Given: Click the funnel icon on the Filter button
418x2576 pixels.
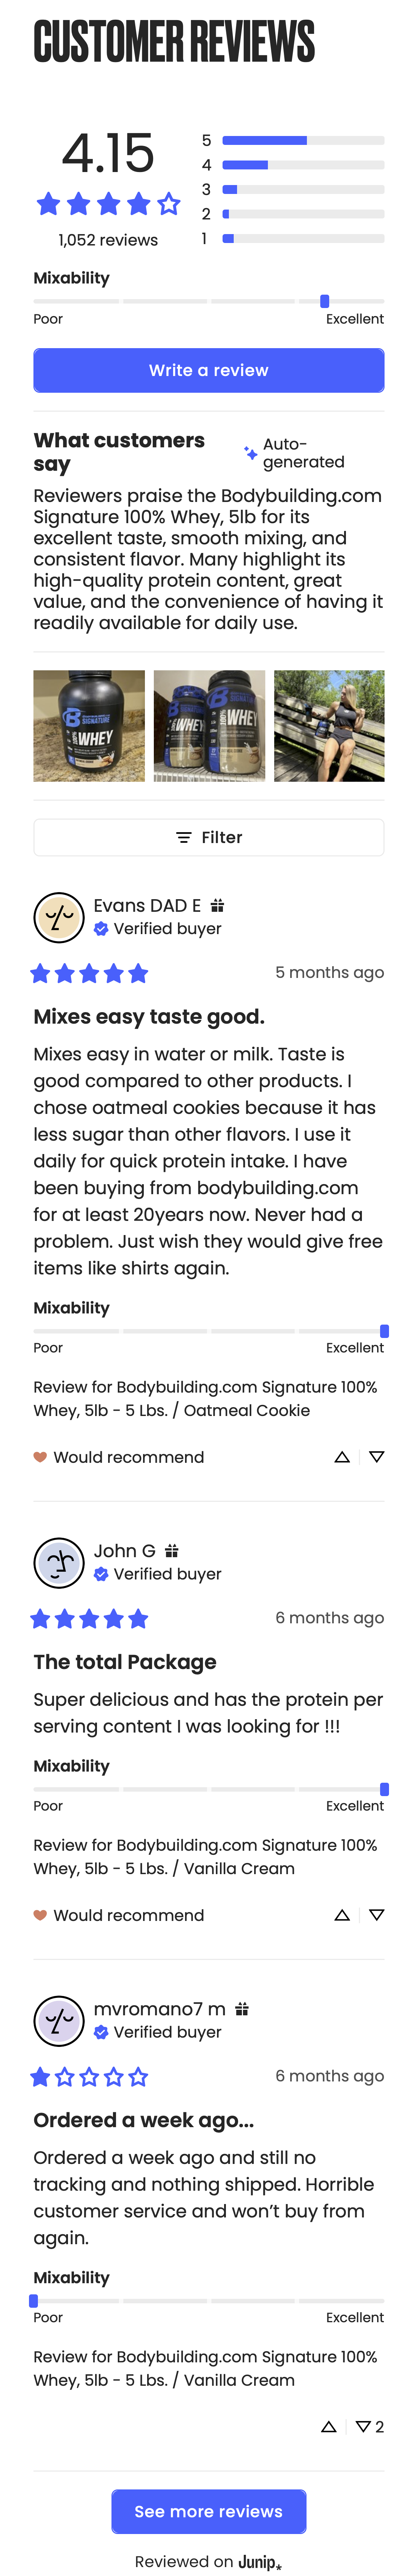Looking at the screenshot, I should coord(183,837).
